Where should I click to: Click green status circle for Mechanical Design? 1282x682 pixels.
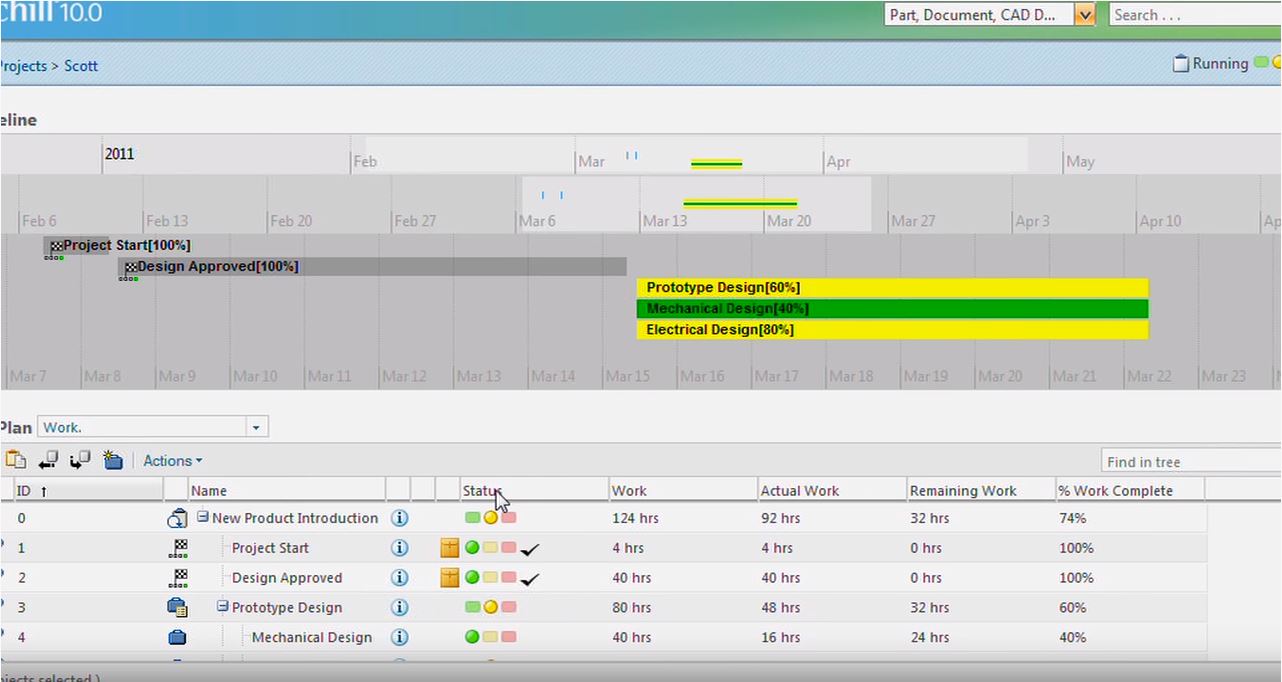pyautogui.click(x=472, y=637)
